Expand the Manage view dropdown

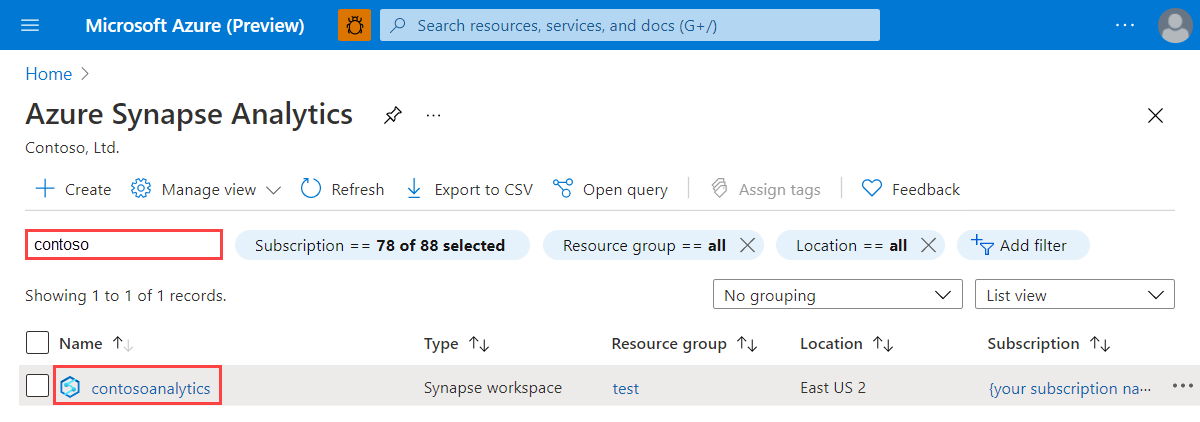(x=273, y=190)
